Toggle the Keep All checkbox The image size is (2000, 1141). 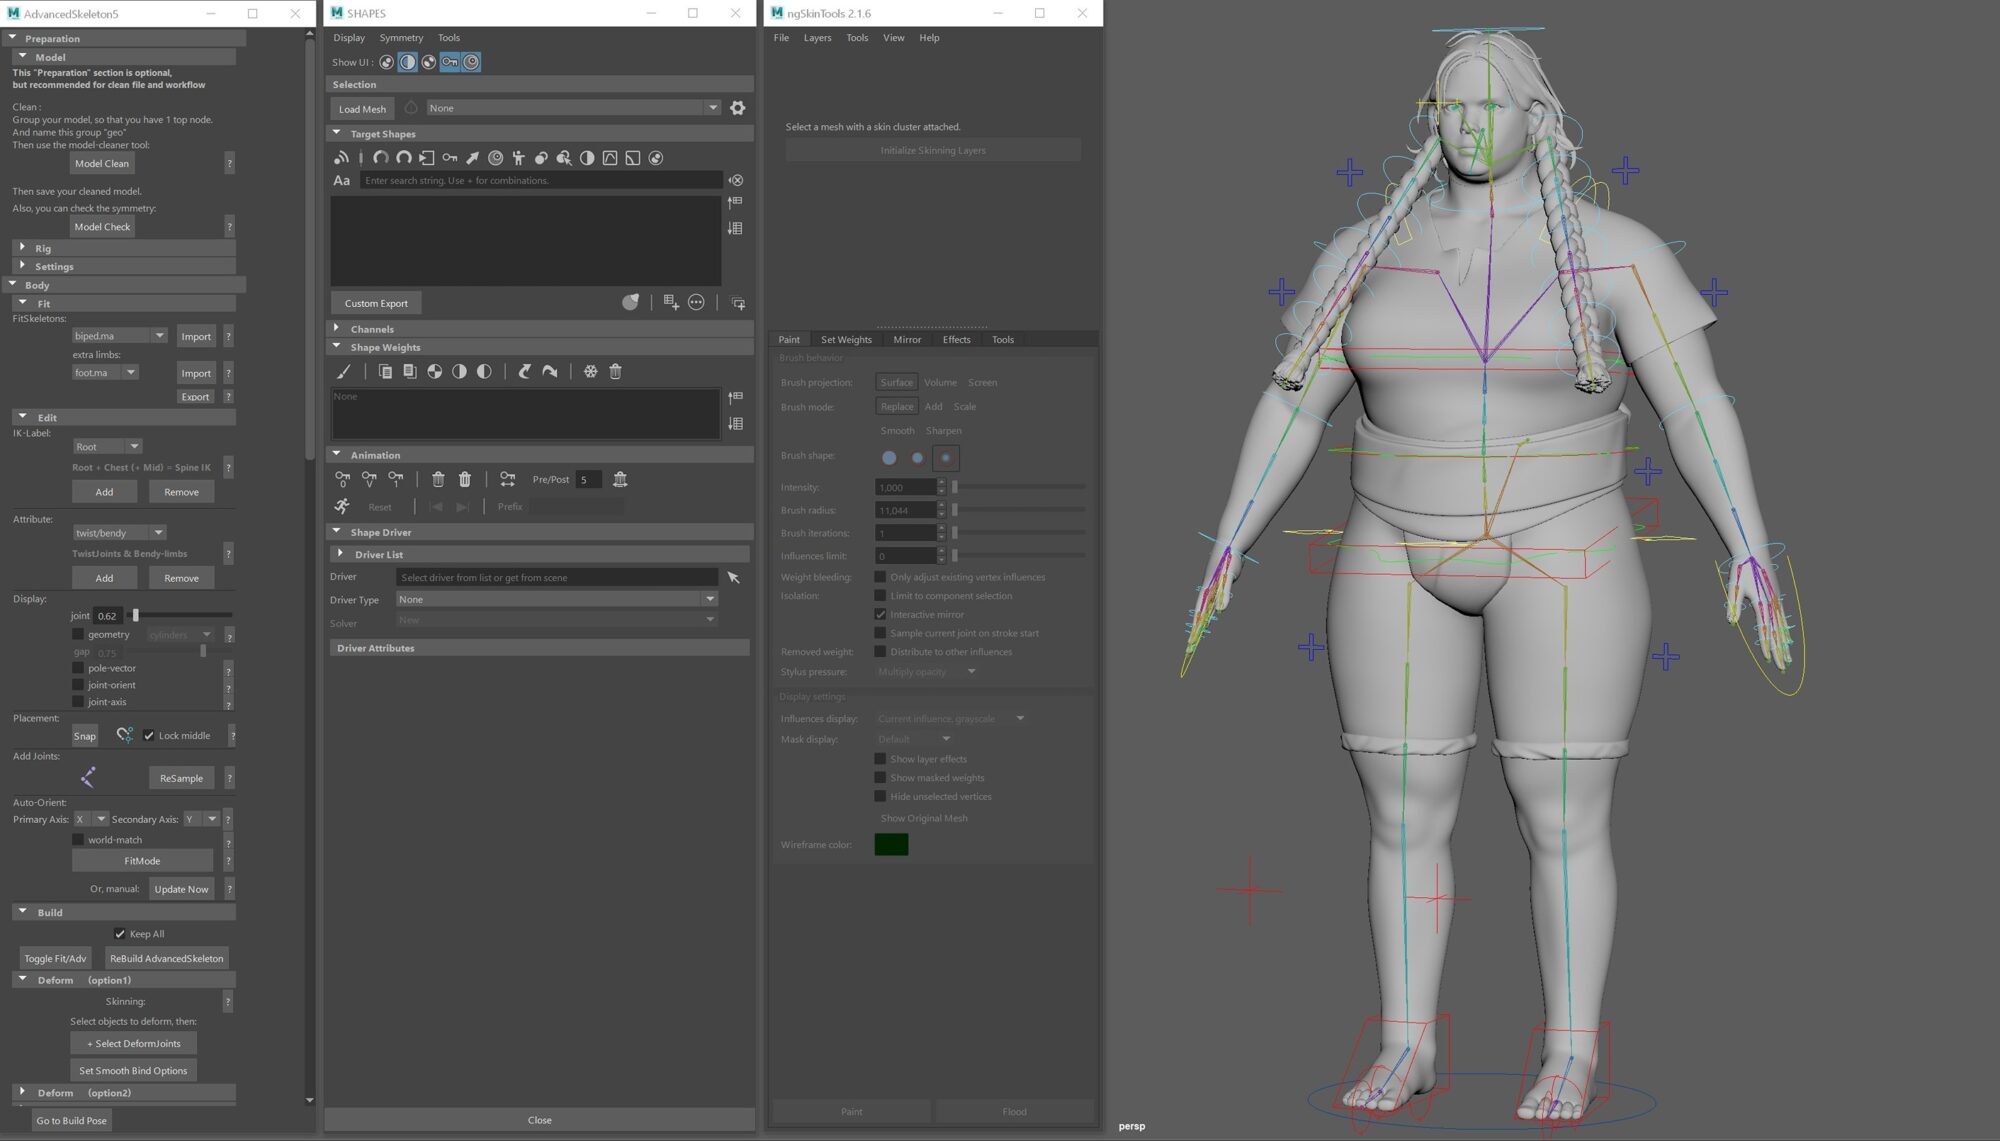[x=120, y=934]
